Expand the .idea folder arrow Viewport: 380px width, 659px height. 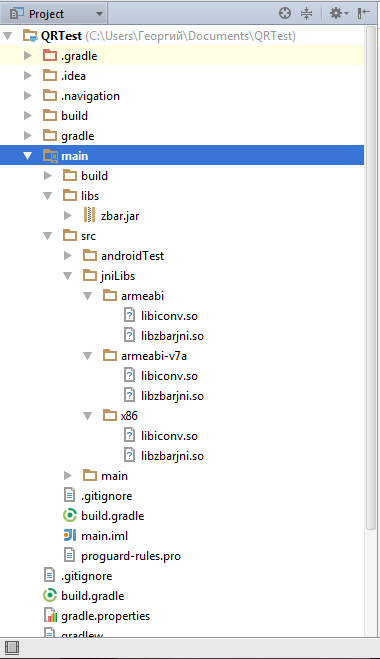click(28, 76)
